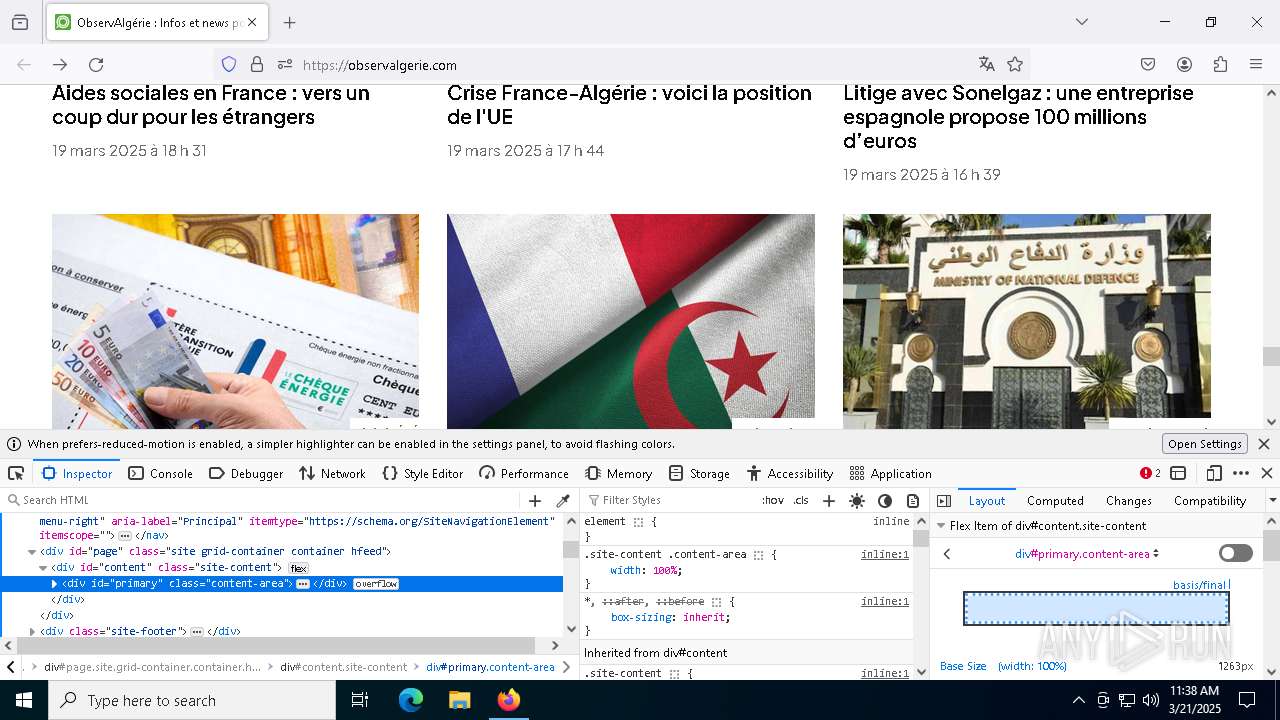Dismiss the reduced-motion notification bar
The image size is (1280, 720).
click(x=1264, y=444)
